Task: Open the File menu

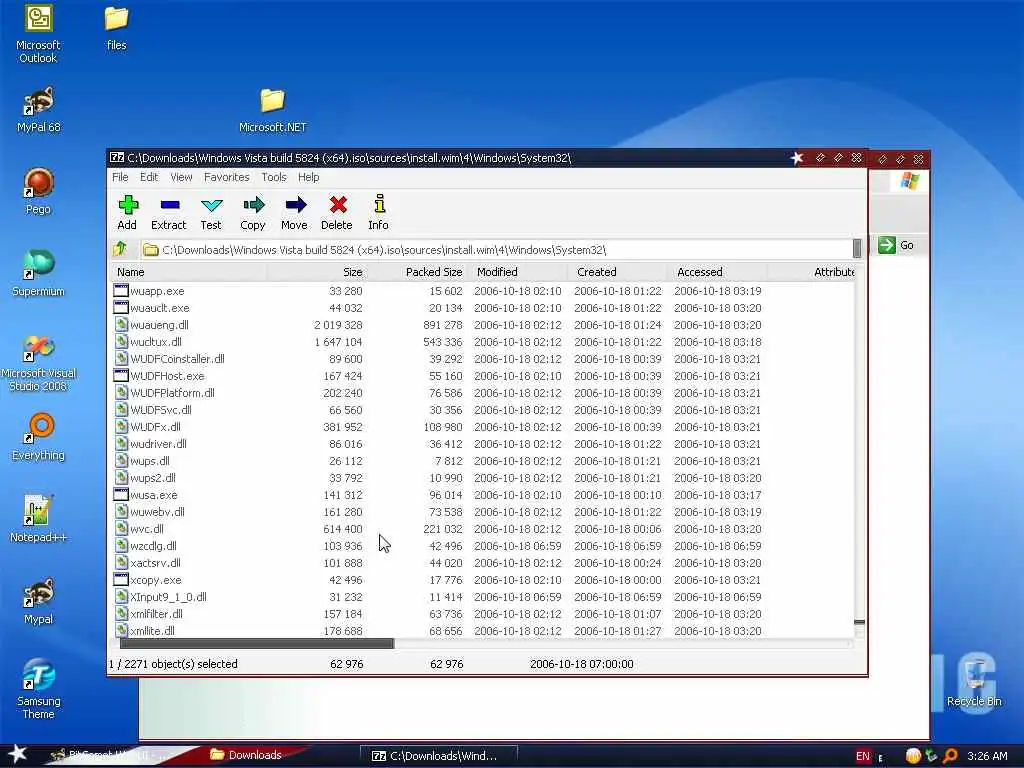Action: 120,177
